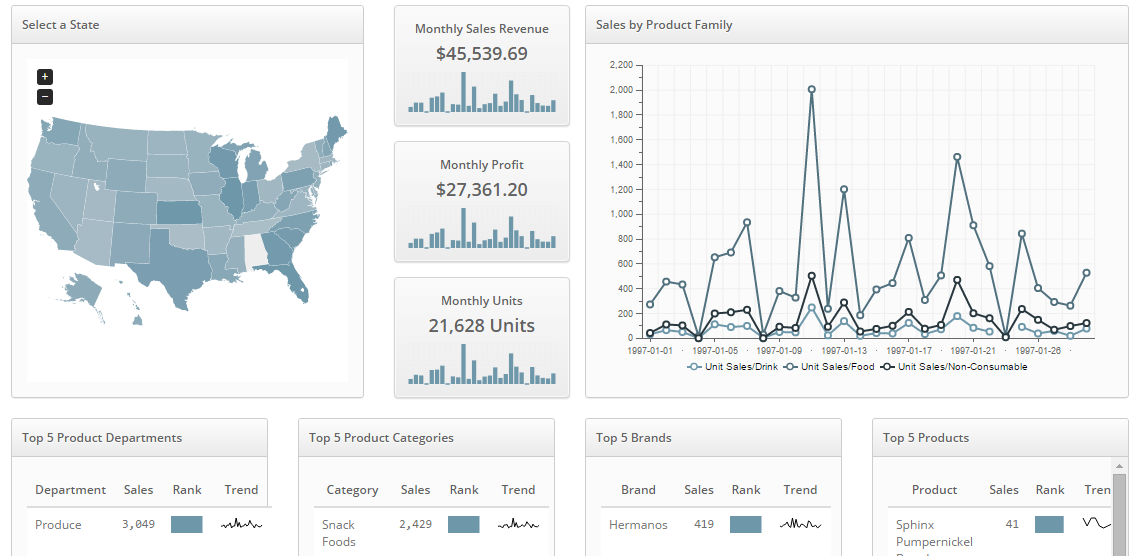Zoom in the map with plus button
The width and height of the screenshot is (1136, 556).
coord(45,77)
